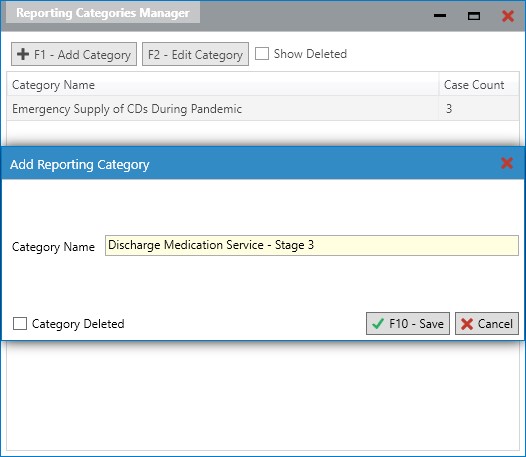Select the Emergency Supply of CDs row
The width and height of the screenshot is (526, 457).
click(263, 108)
